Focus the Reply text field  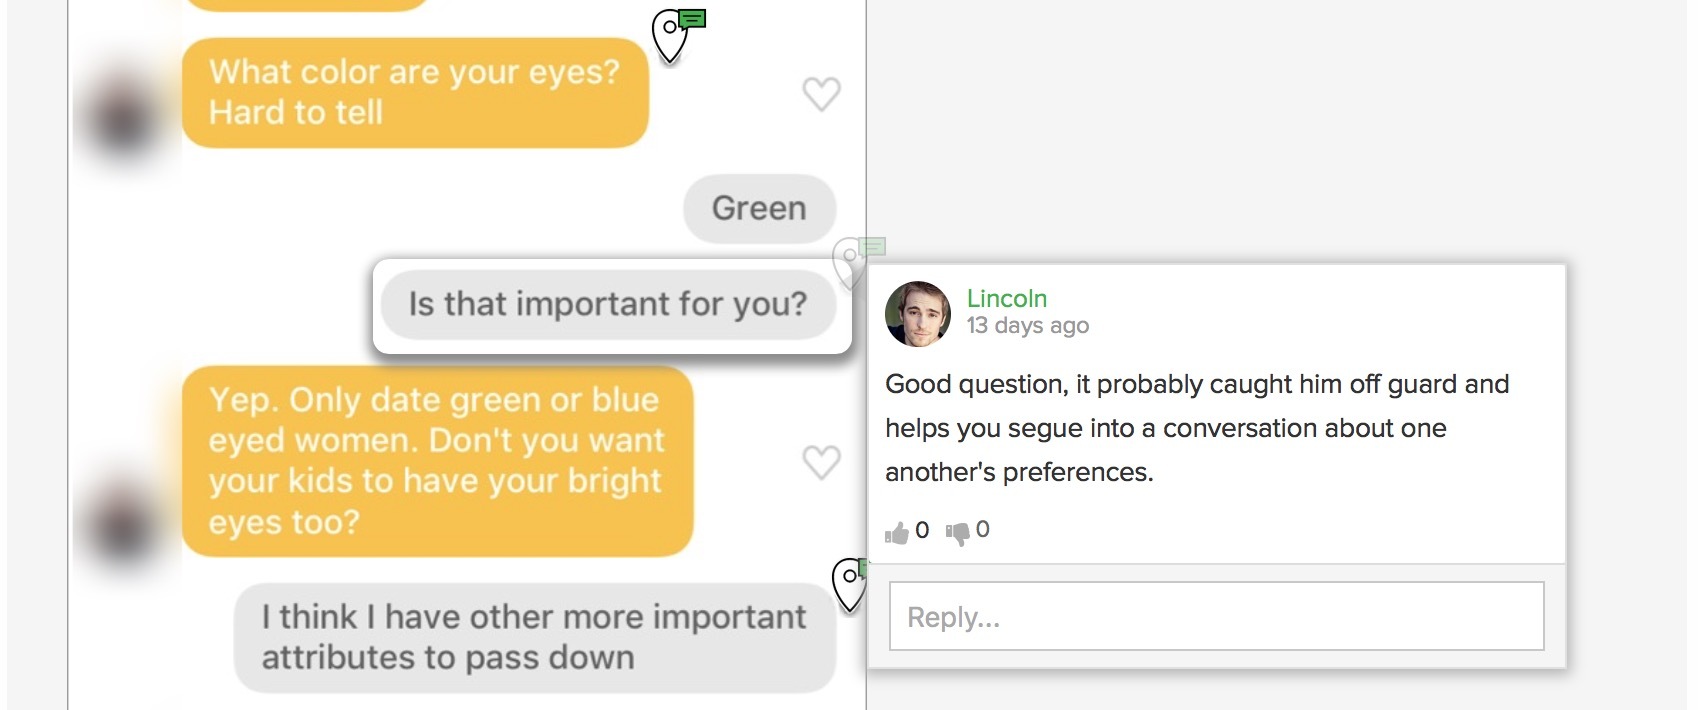[x=1216, y=617]
